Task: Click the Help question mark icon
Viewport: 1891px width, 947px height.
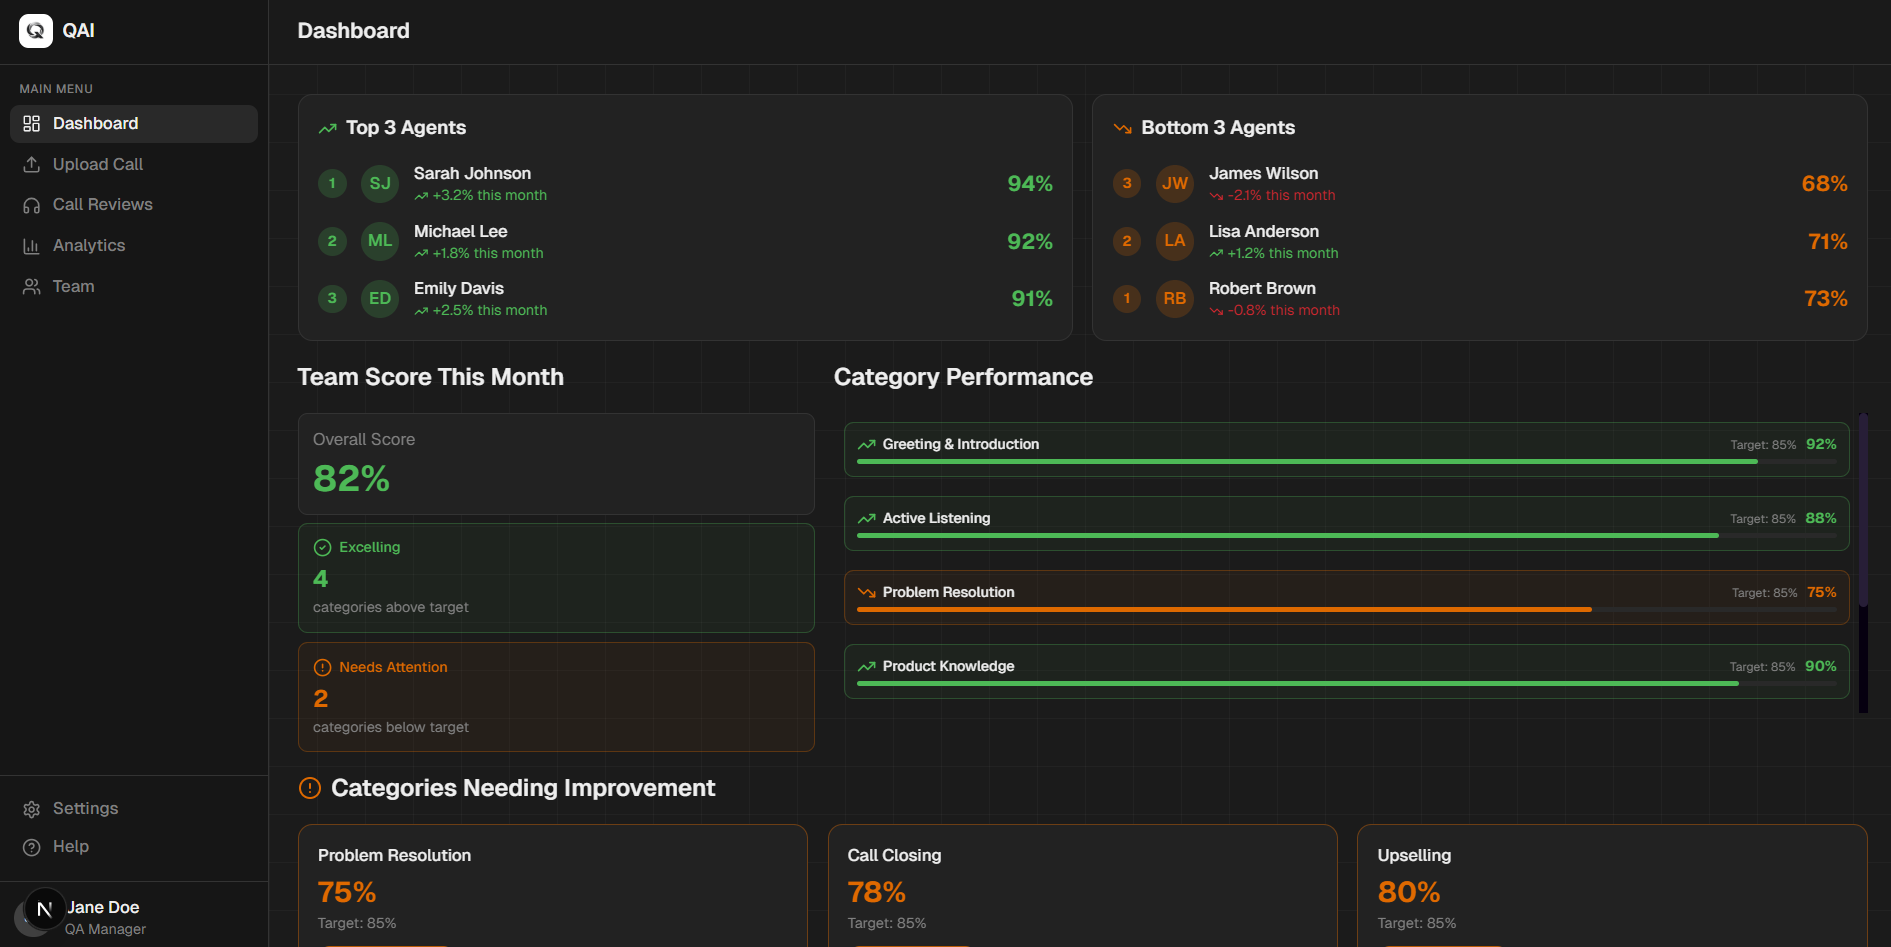Action: 32,847
